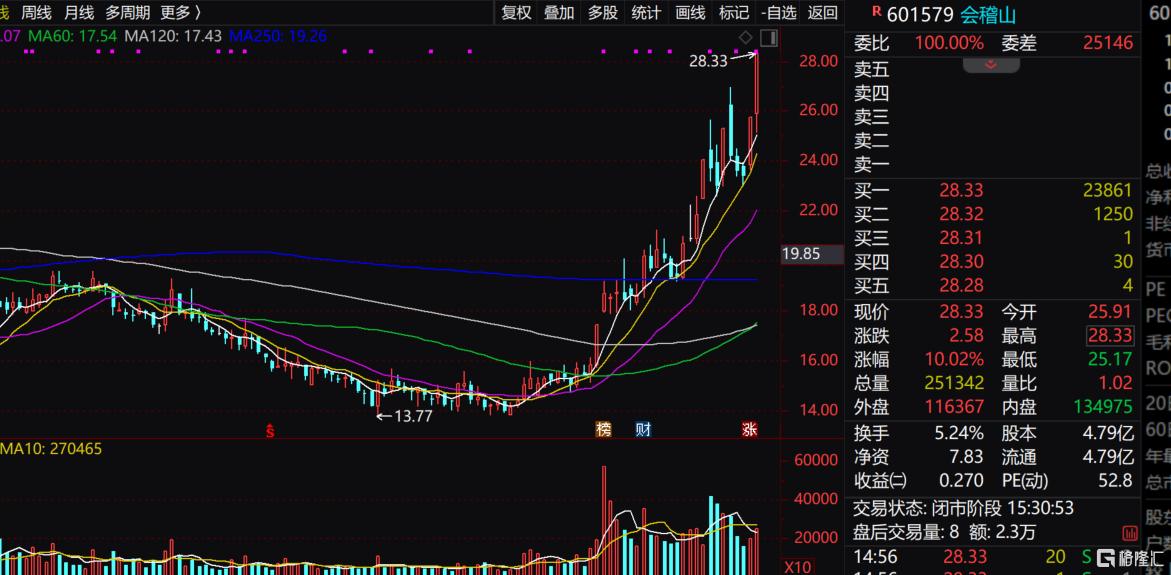Click the stock code 601579

(921, 14)
